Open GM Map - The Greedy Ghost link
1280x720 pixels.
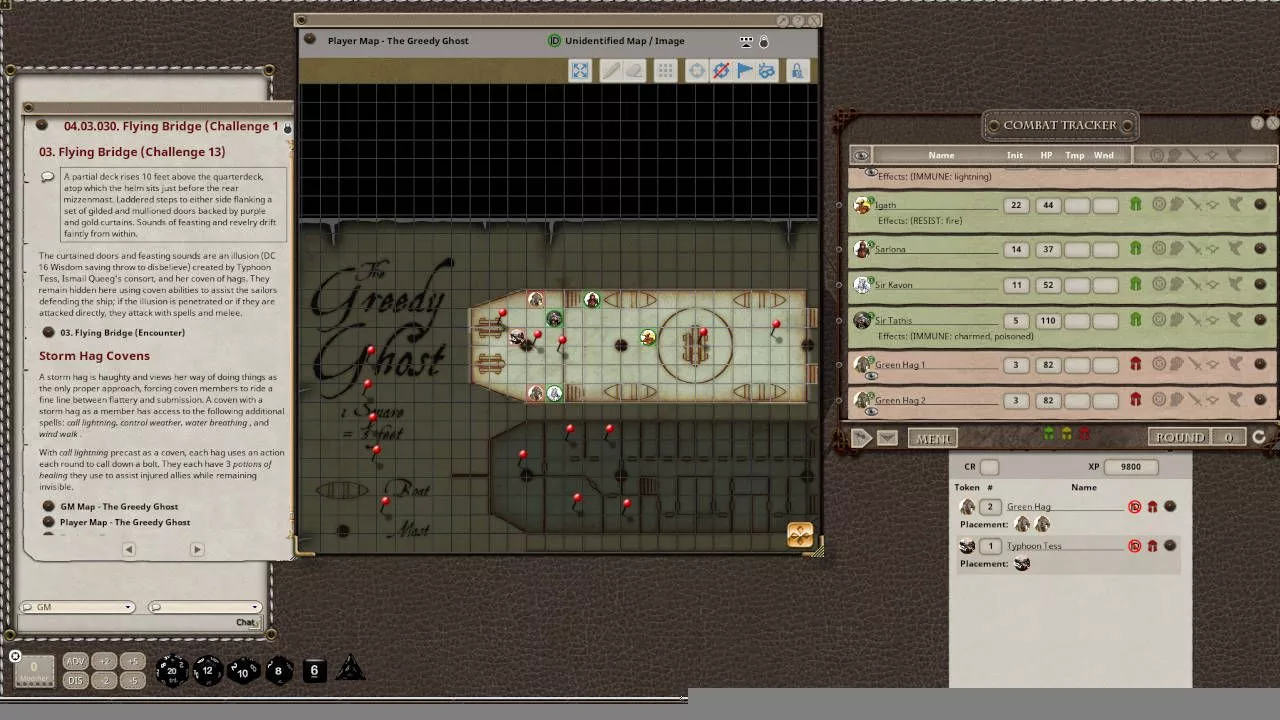tap(119, 506)
